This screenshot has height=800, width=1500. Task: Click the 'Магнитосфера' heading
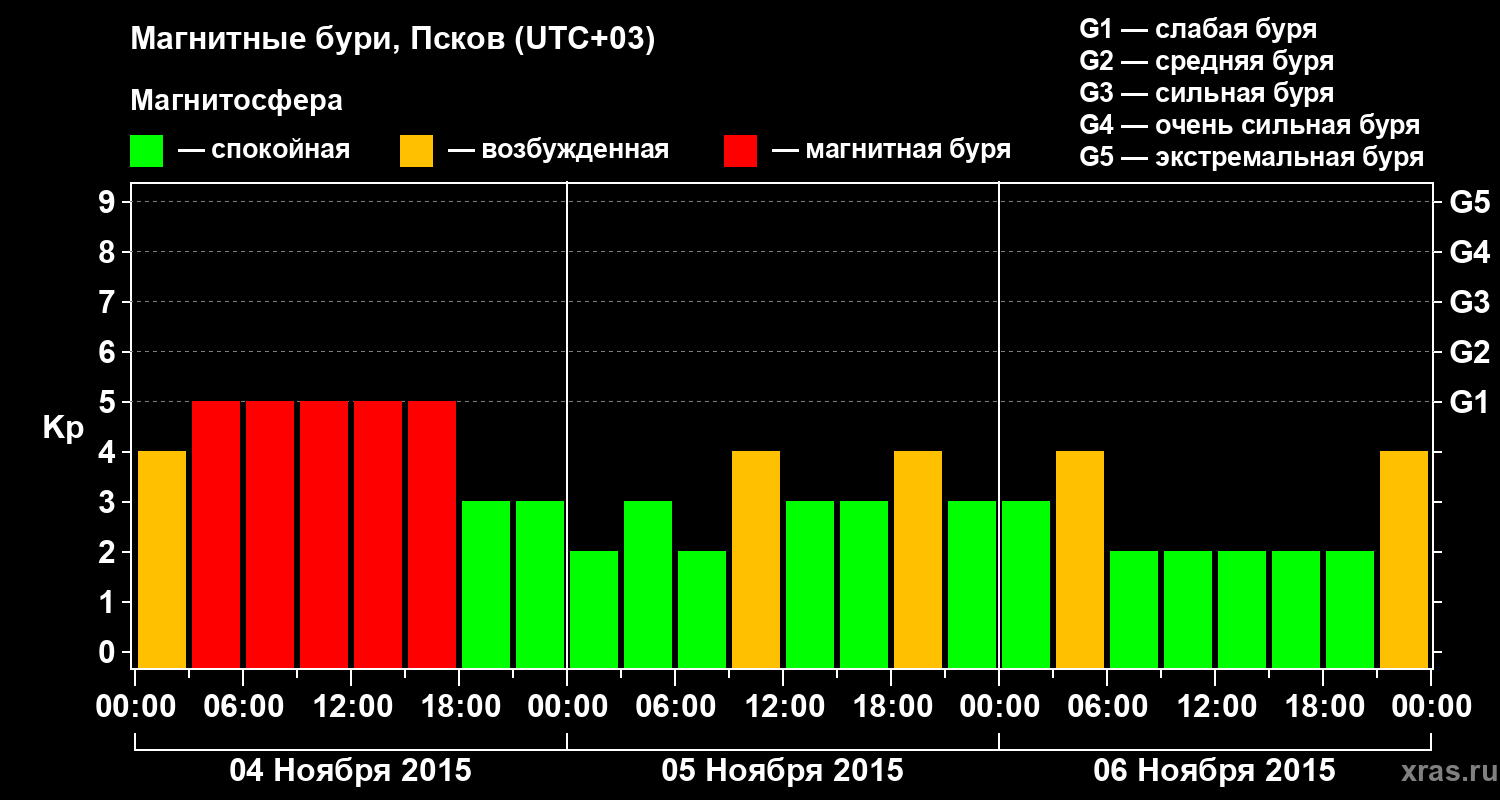click(x=237, y=101)
